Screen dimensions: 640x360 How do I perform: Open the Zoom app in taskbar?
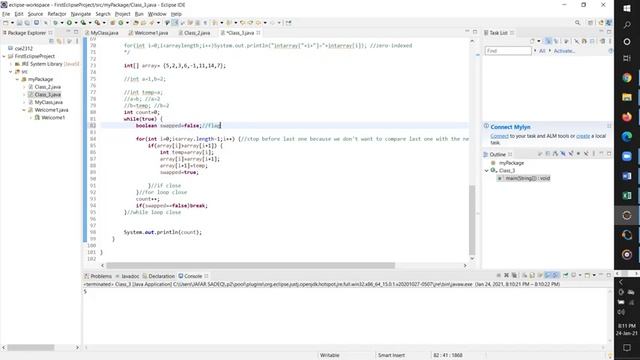click(x=627, y=156)
